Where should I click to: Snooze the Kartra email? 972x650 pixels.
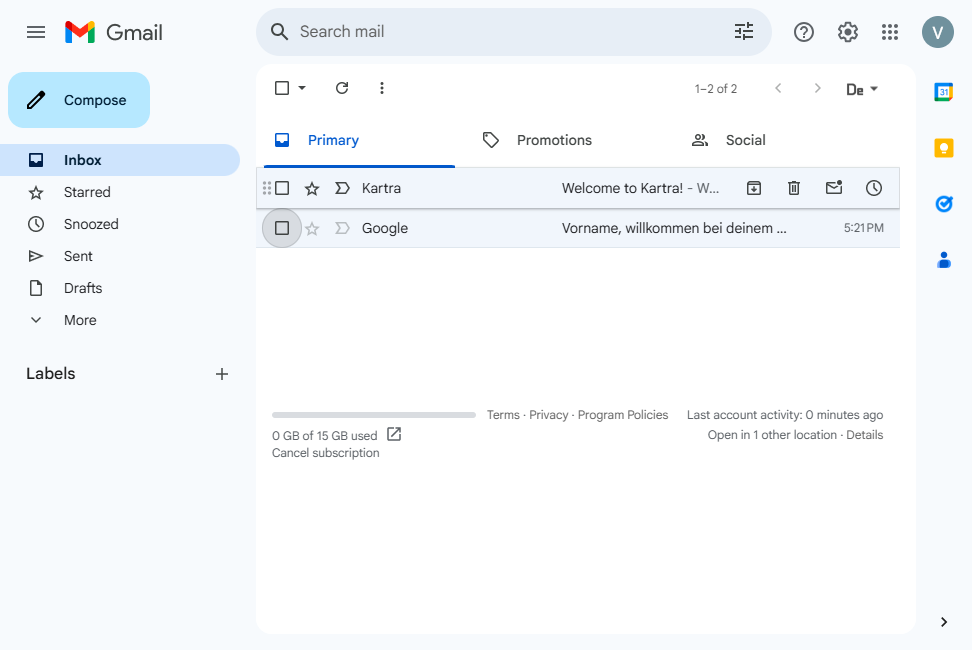tap(874, 188)
